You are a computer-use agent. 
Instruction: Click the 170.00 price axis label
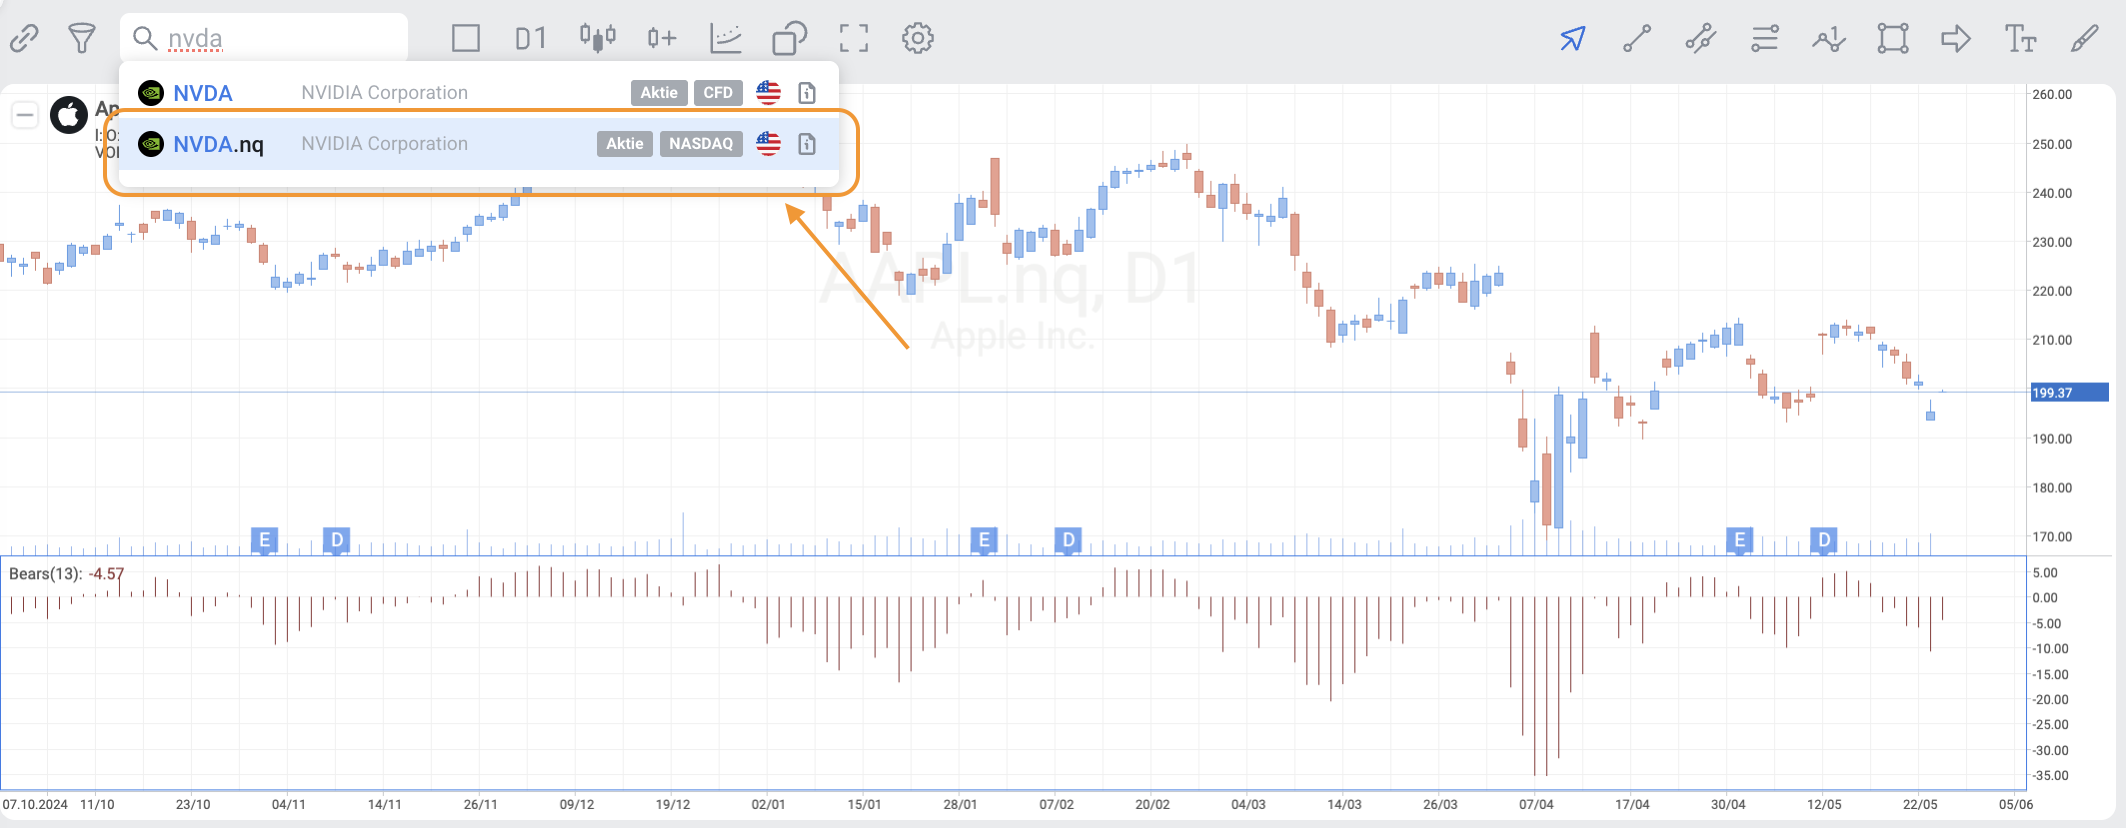click(x=2052, y=537)
